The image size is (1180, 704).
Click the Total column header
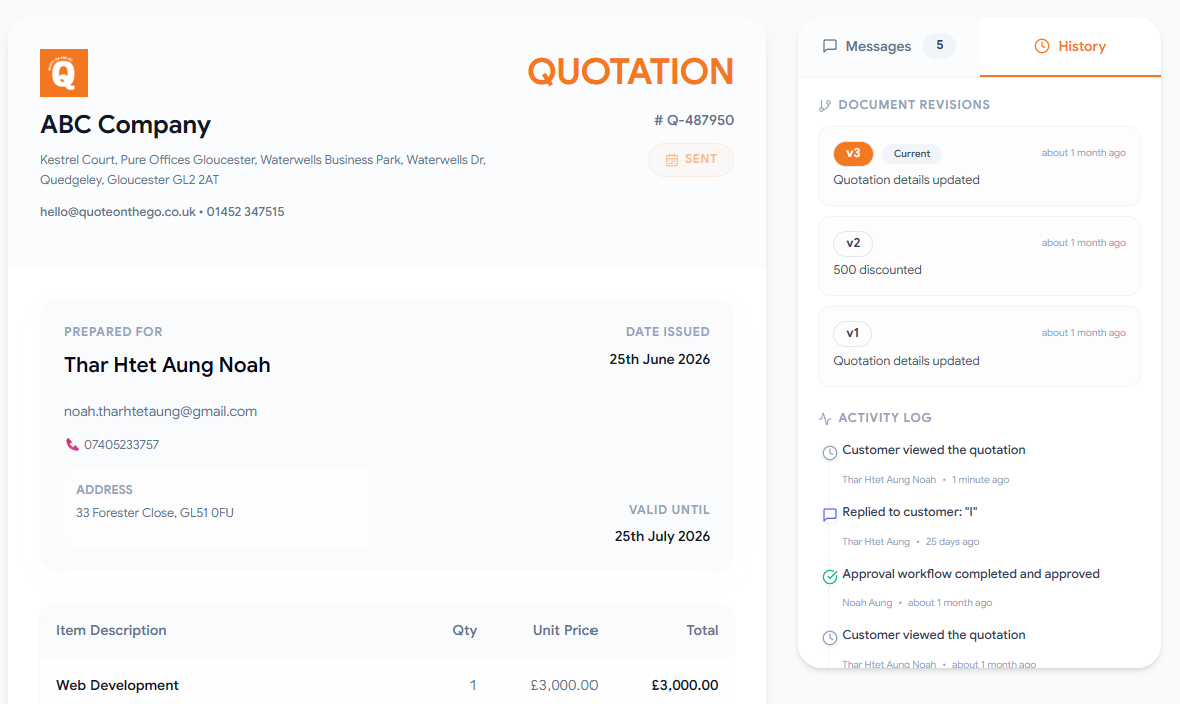[702, 630]
